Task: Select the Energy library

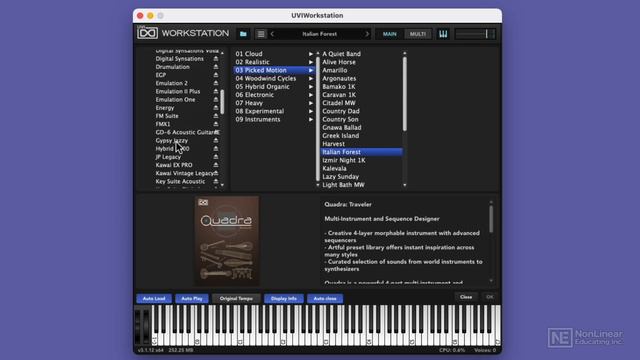Action: 165,108
